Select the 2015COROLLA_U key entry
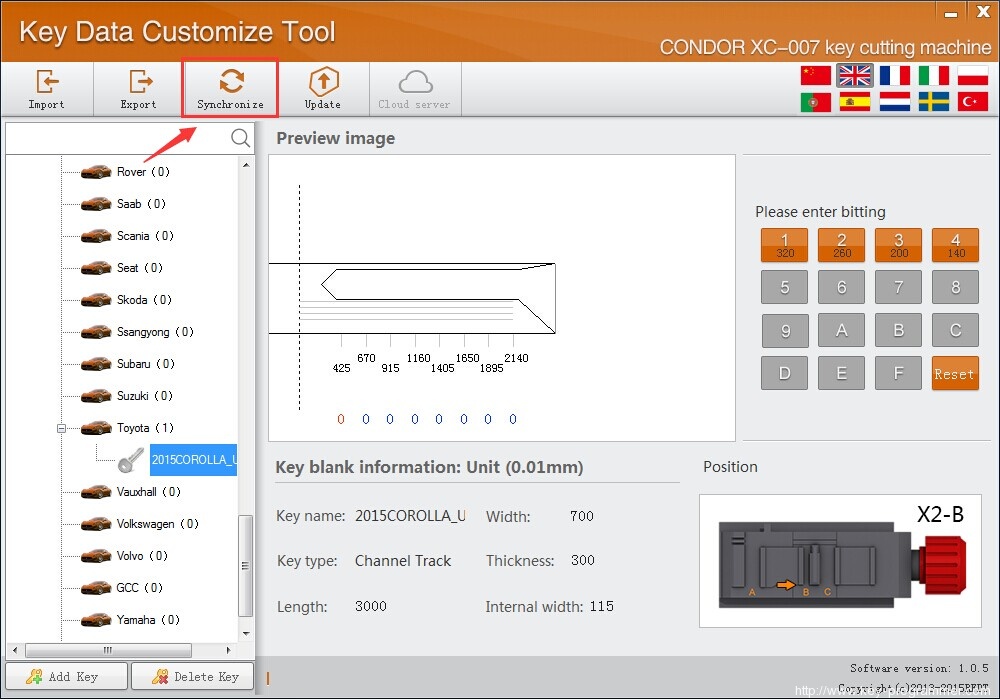Viewport: 1000px width, 700px height. click(193, 460)
